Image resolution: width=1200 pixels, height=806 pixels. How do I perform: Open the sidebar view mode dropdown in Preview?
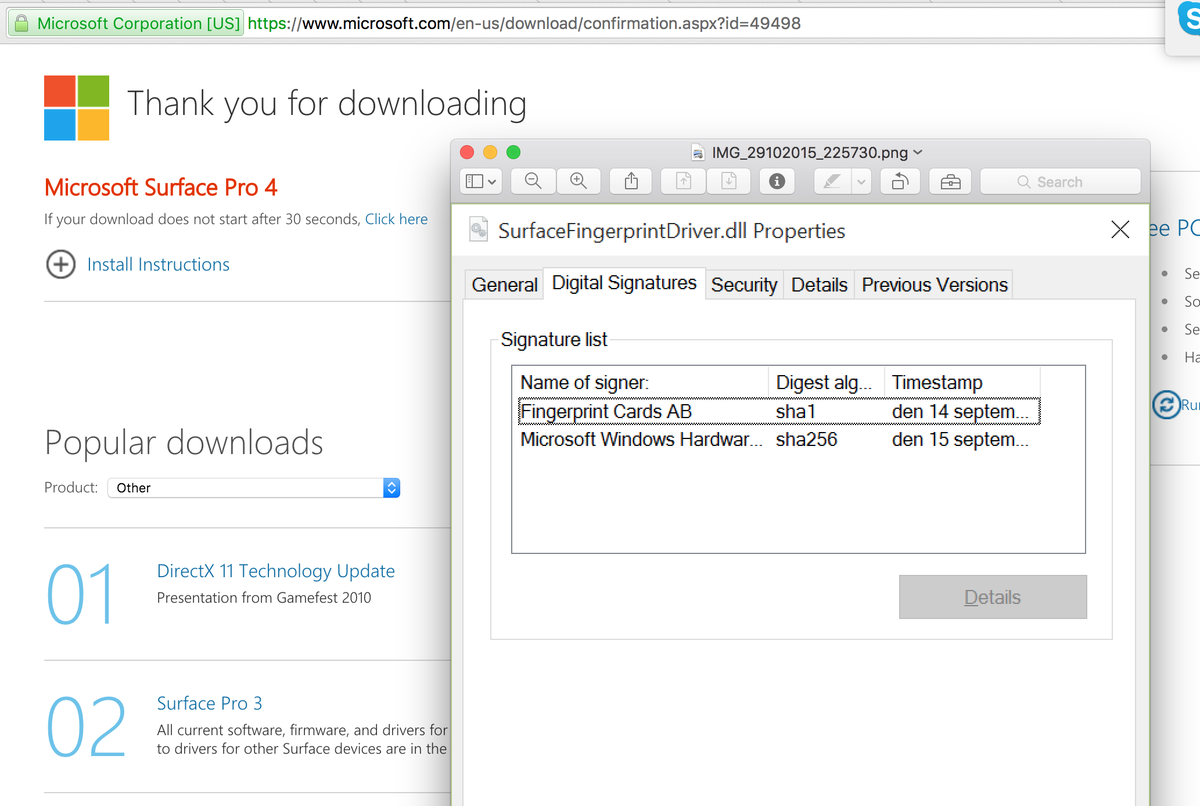(482, 181)
